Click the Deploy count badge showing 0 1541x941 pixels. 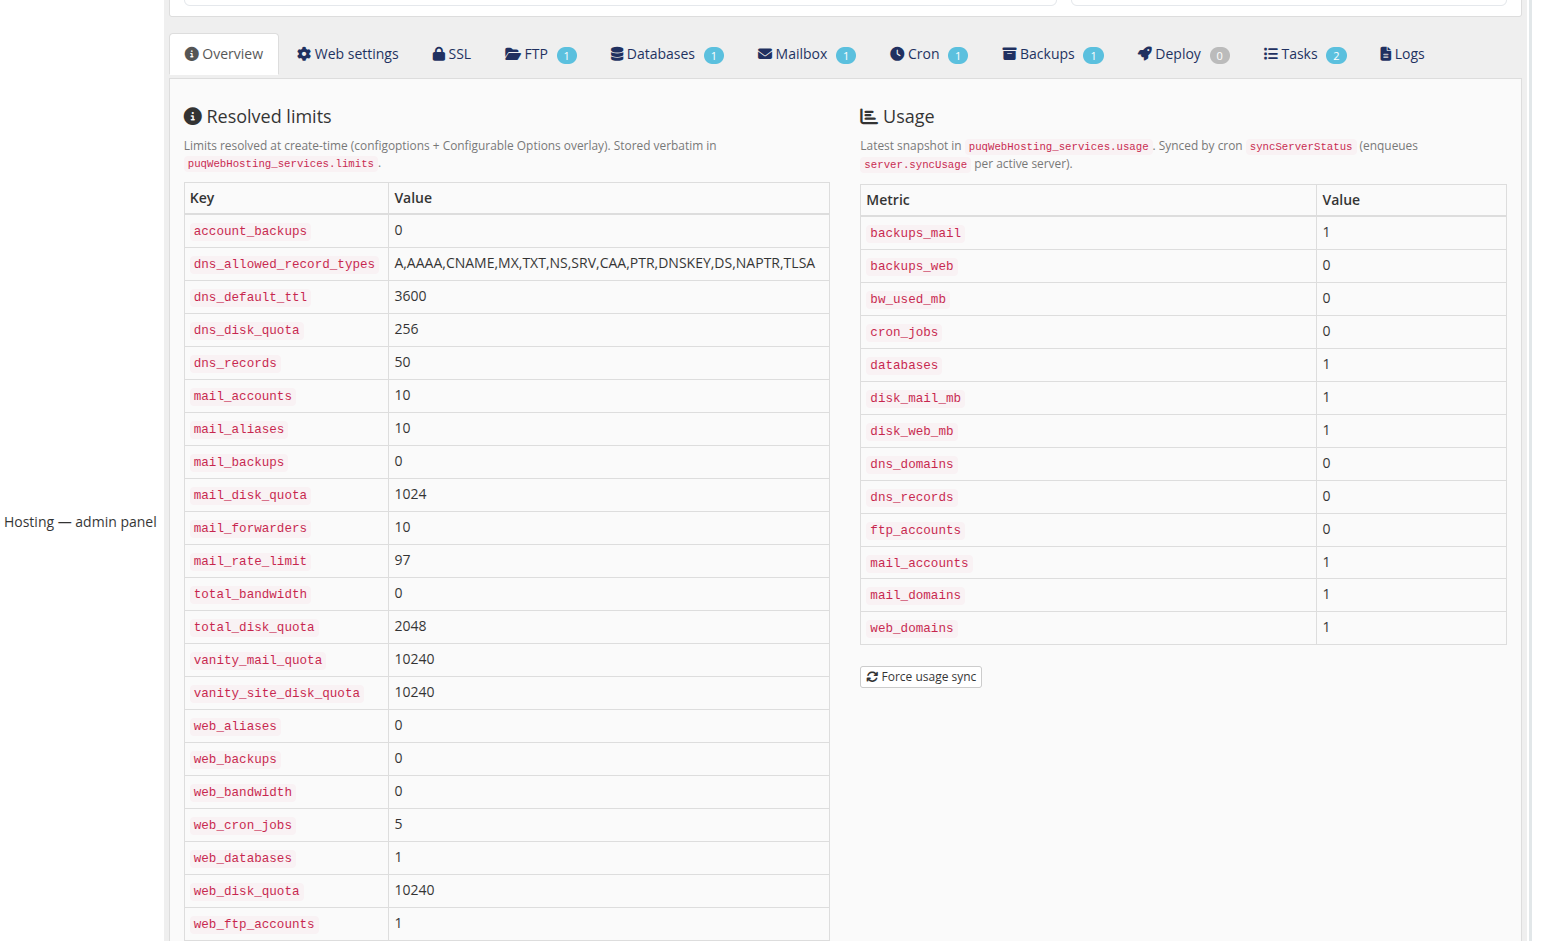(x=1220, y=55)
